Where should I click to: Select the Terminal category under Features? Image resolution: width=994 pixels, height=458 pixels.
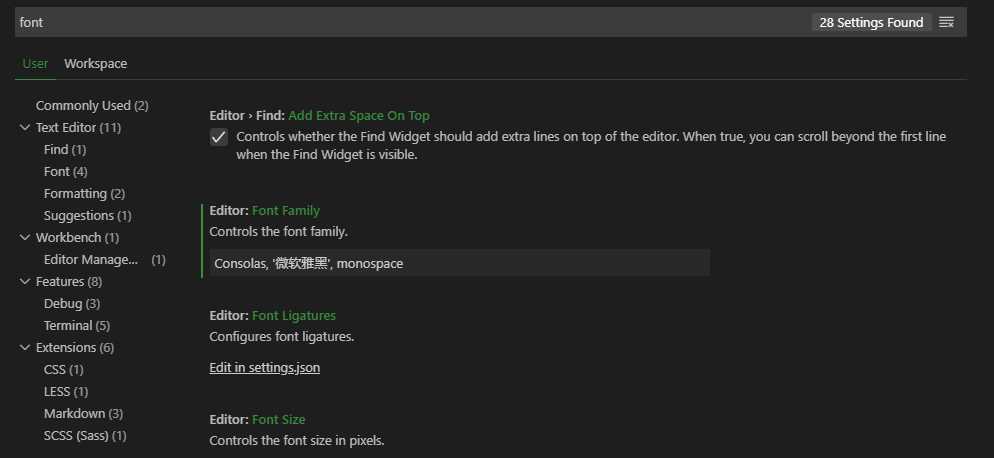(77, 325)
